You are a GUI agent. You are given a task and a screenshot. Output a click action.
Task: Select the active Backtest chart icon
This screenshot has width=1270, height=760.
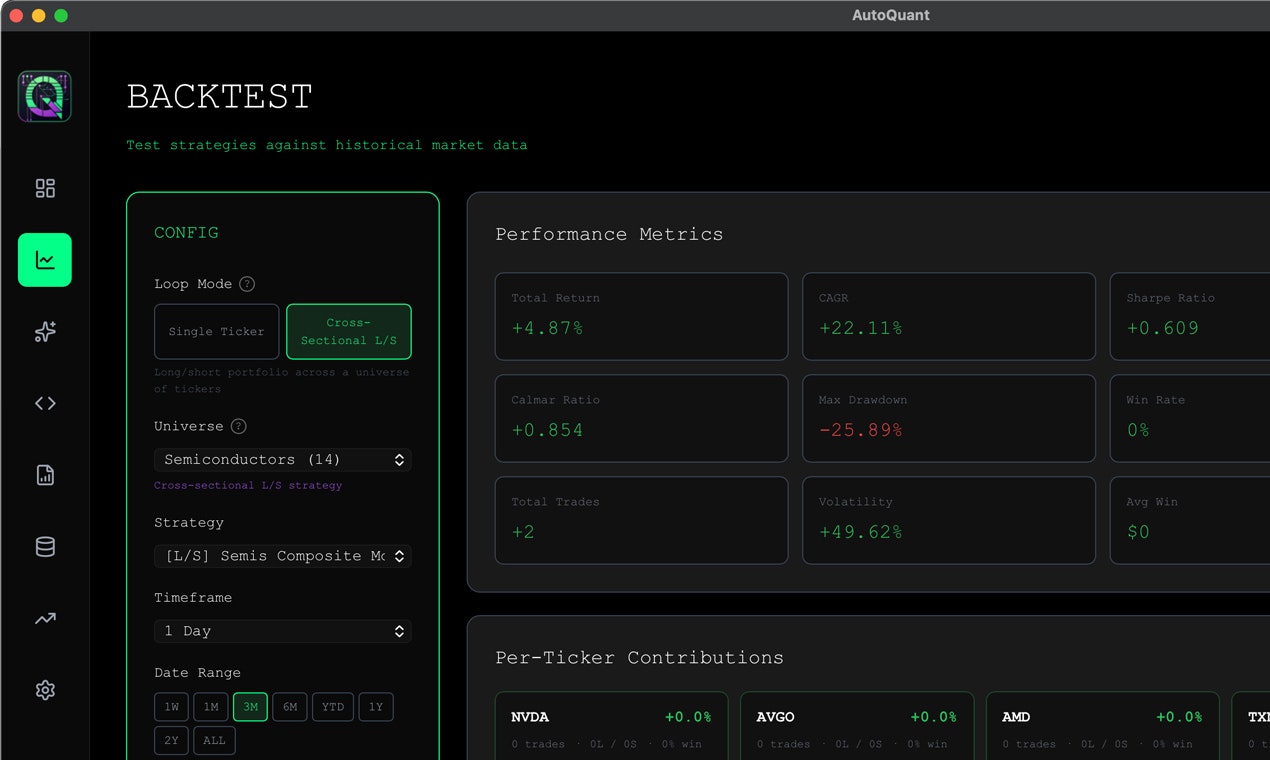(x=45, y=260)
